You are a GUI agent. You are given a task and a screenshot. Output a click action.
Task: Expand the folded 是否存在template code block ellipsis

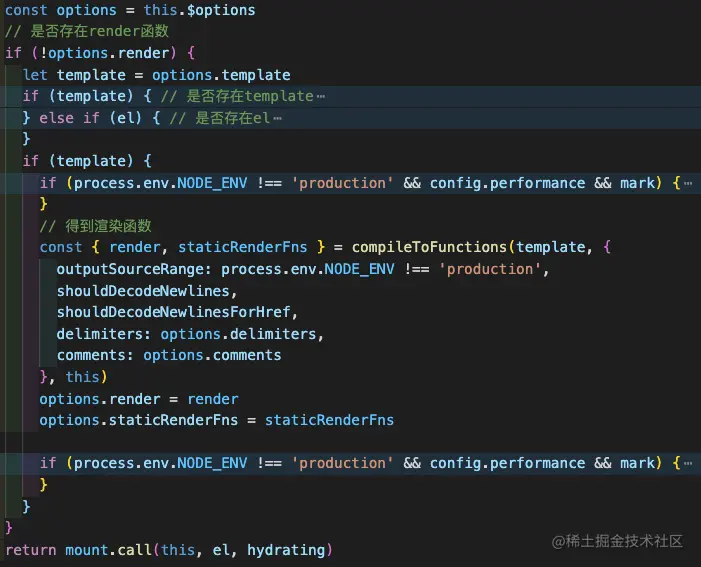(x=321, y=96)
